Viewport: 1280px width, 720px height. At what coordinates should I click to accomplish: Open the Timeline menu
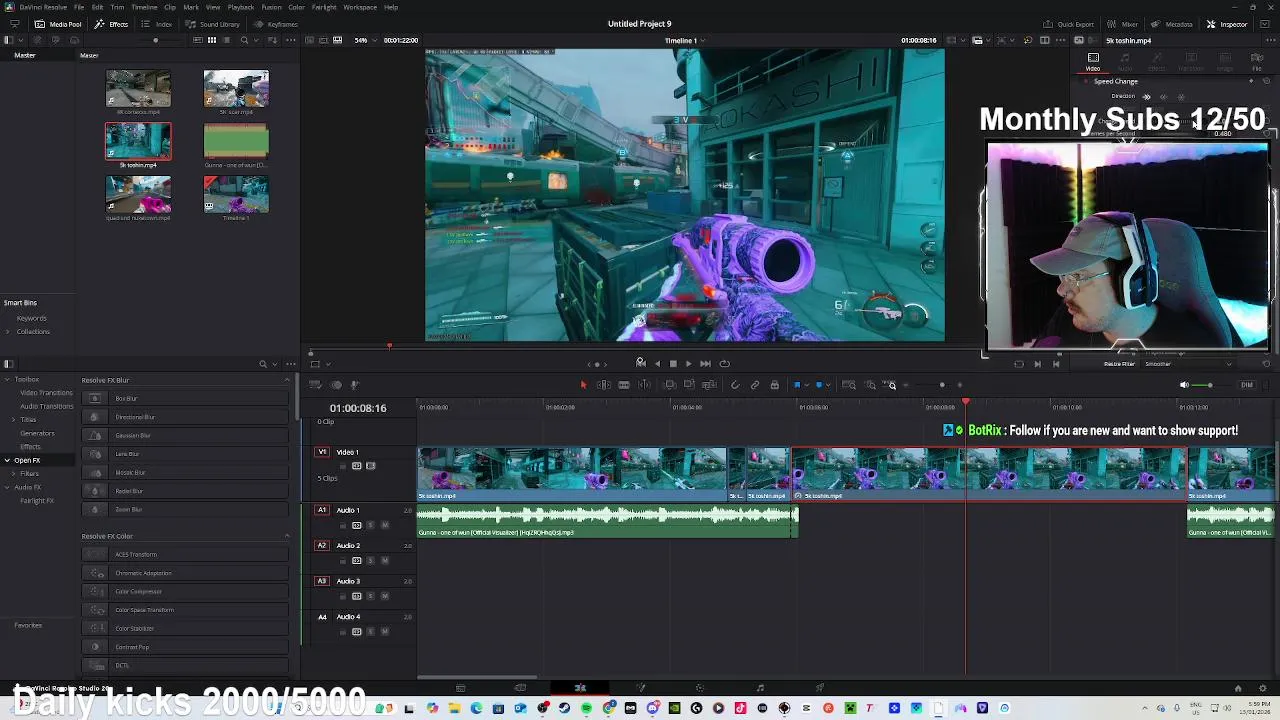pyautogui.click(x=144, y=7)
